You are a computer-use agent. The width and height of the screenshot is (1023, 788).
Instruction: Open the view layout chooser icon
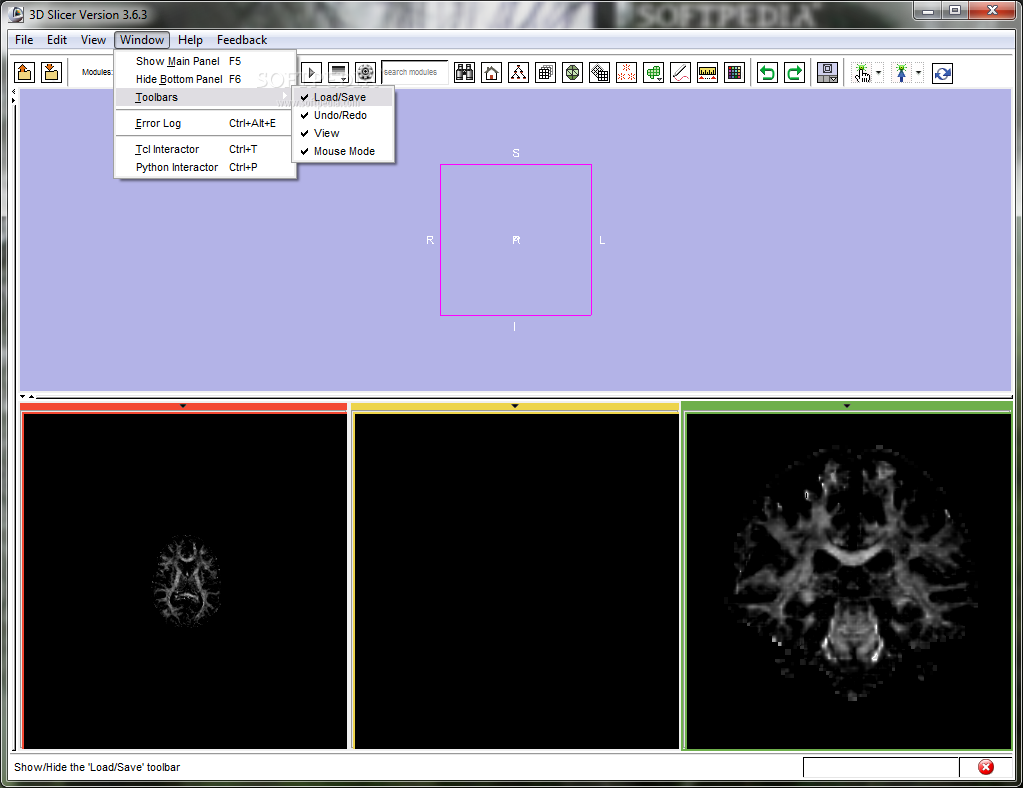pyautogui.click(x=827, y=72)
